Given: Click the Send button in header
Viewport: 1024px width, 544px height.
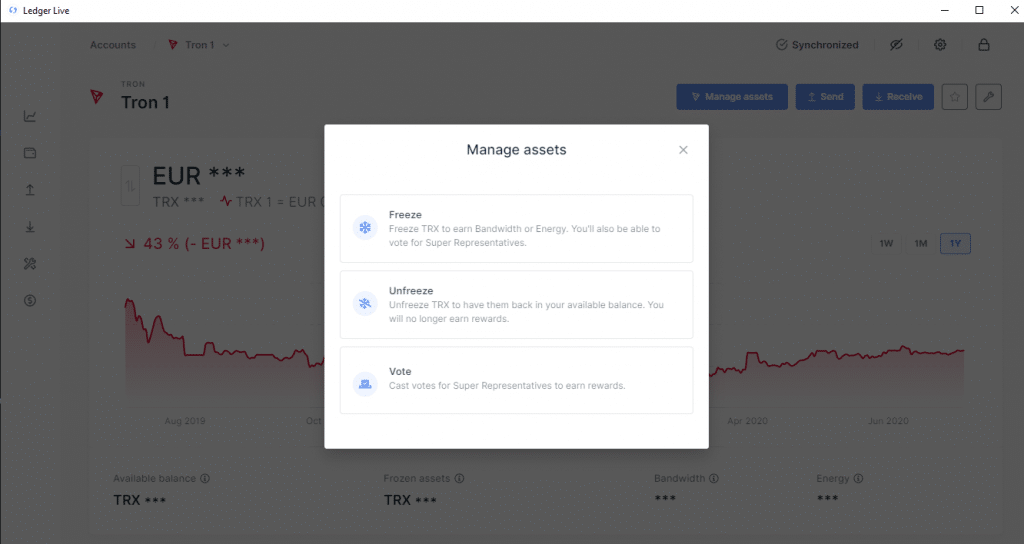Looking at the screenshot, I should pos(825,97).
